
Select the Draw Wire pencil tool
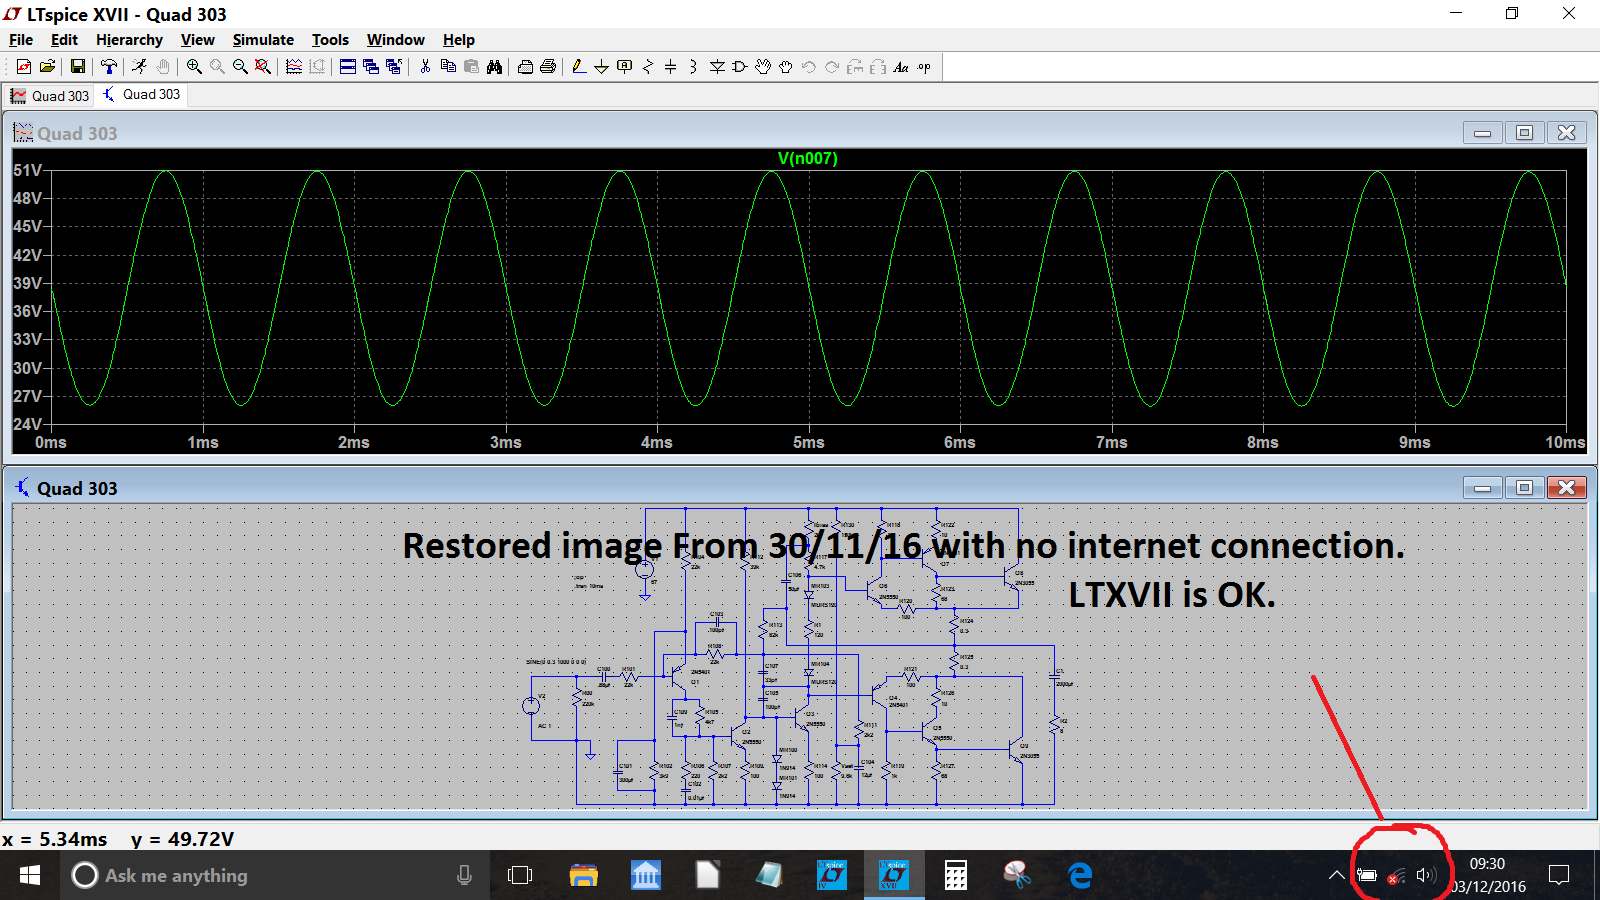578,67
